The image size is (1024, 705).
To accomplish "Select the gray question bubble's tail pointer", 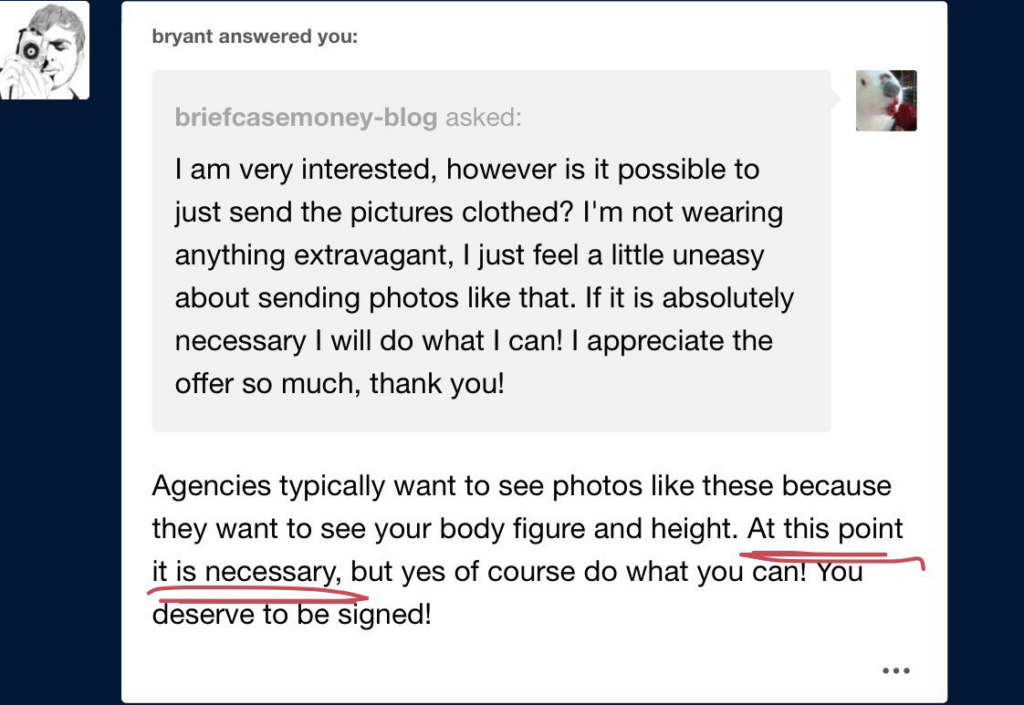I will (x=836, y=99).
